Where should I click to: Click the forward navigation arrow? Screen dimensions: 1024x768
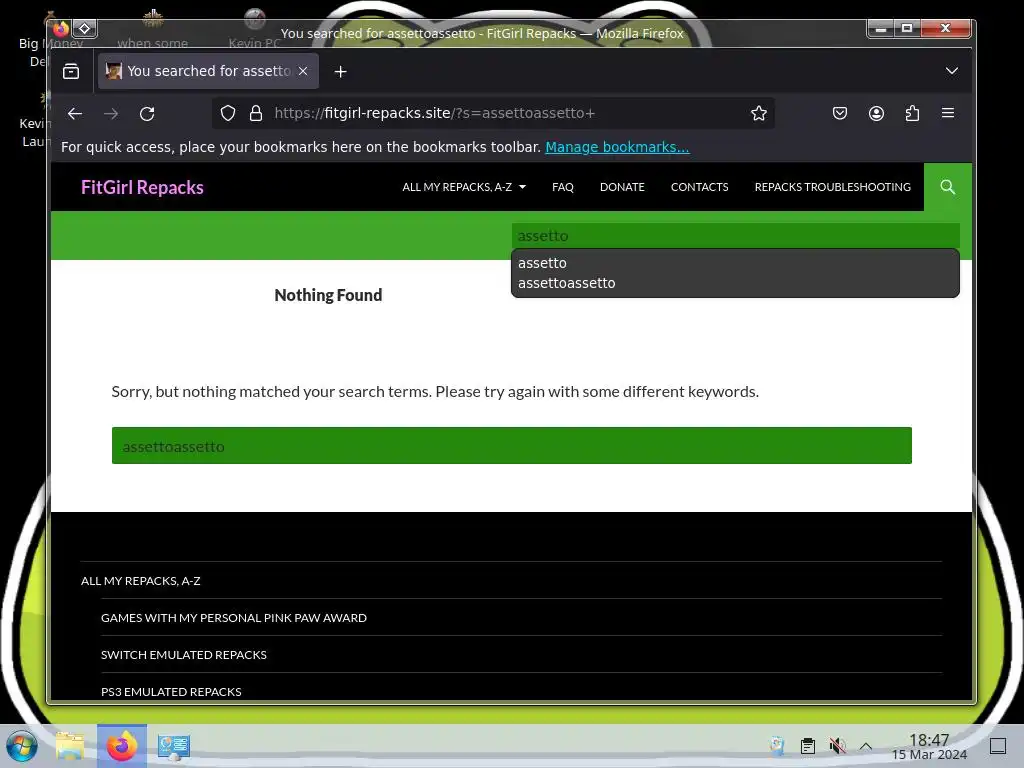click(x=111, y=114)
